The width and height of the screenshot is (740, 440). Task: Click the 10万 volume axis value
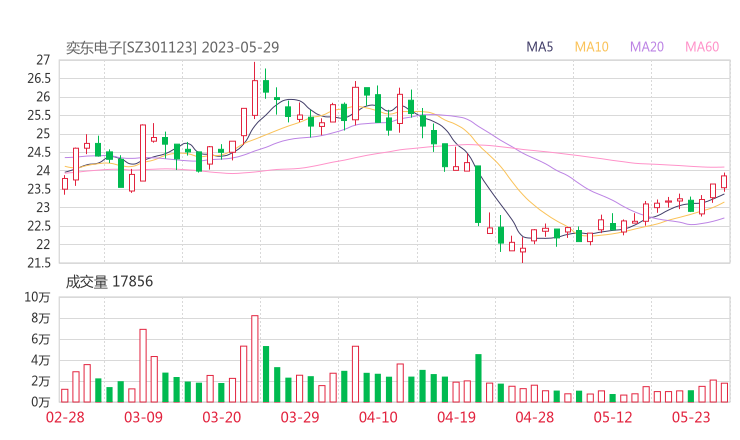coord(37,297)
